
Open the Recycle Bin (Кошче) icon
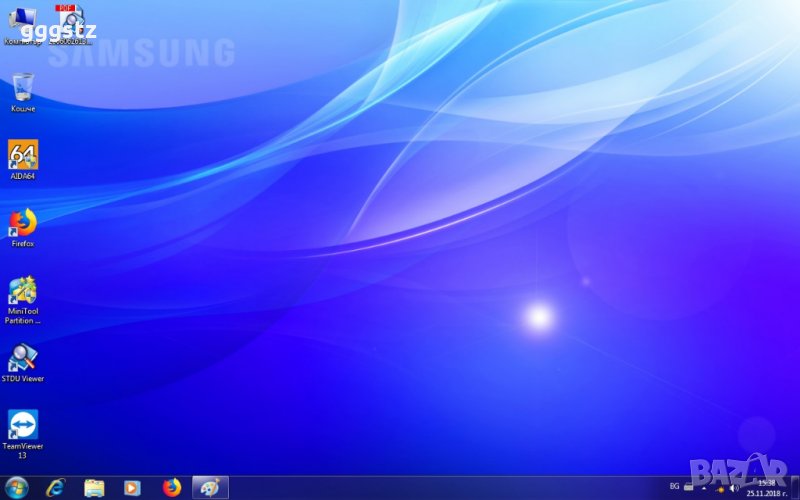click(x=23, y=87)
